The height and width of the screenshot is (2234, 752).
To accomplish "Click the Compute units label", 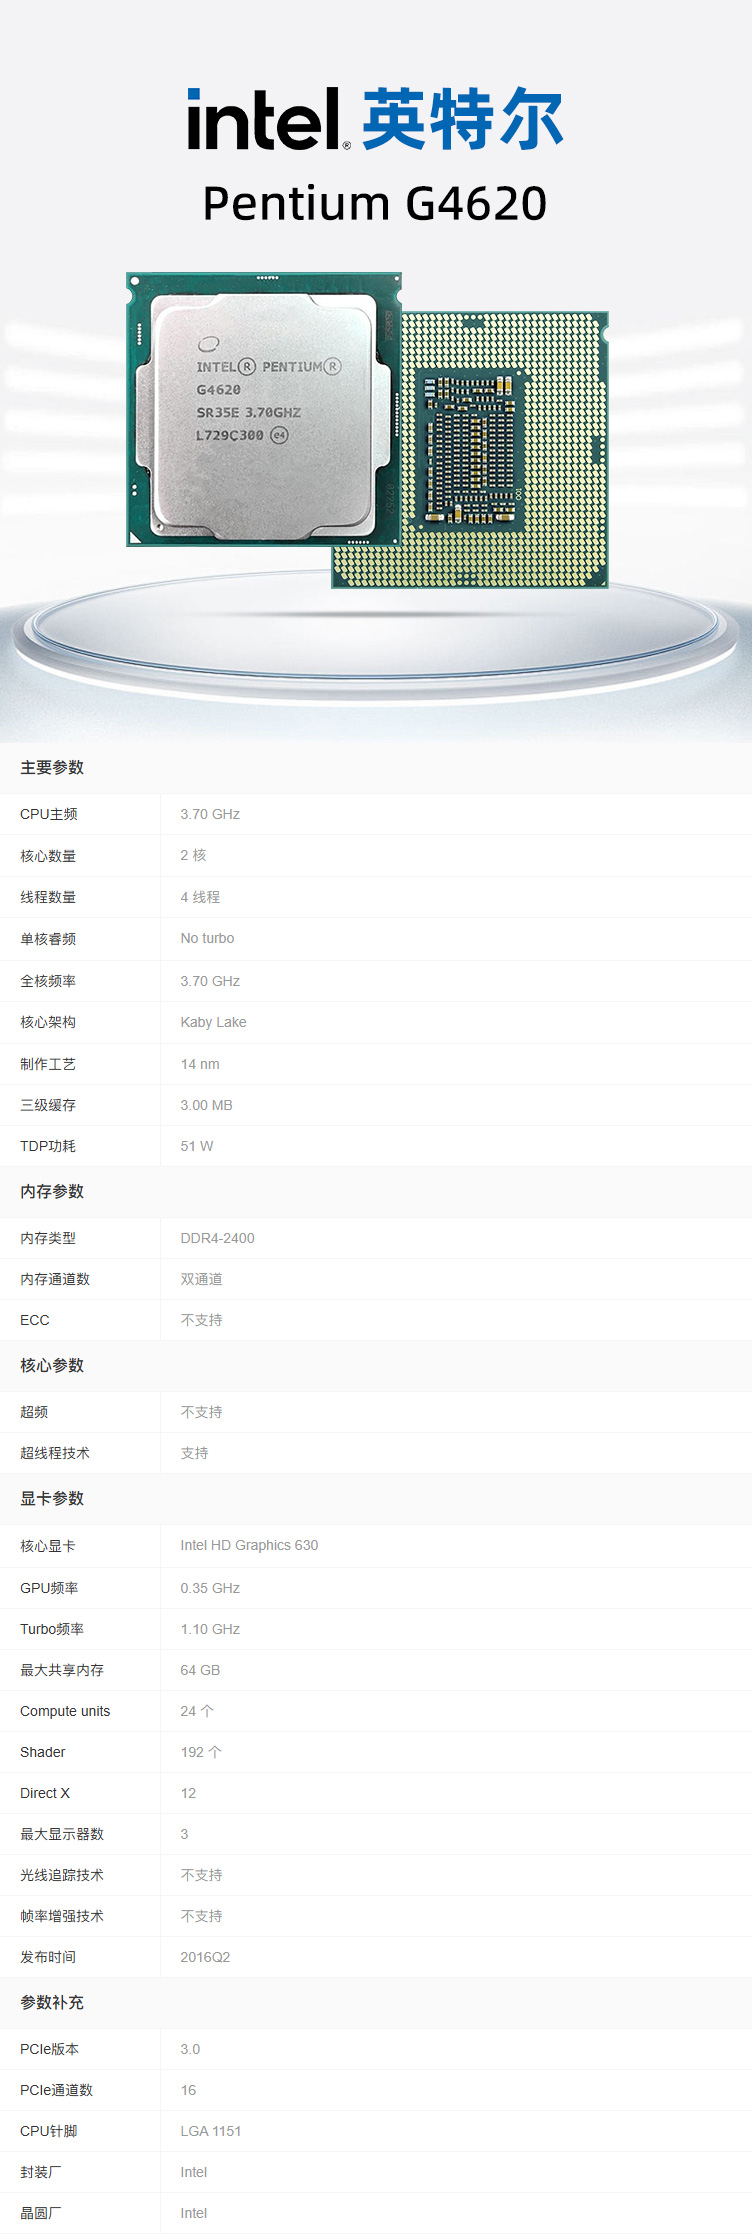I will point(65,1711).
